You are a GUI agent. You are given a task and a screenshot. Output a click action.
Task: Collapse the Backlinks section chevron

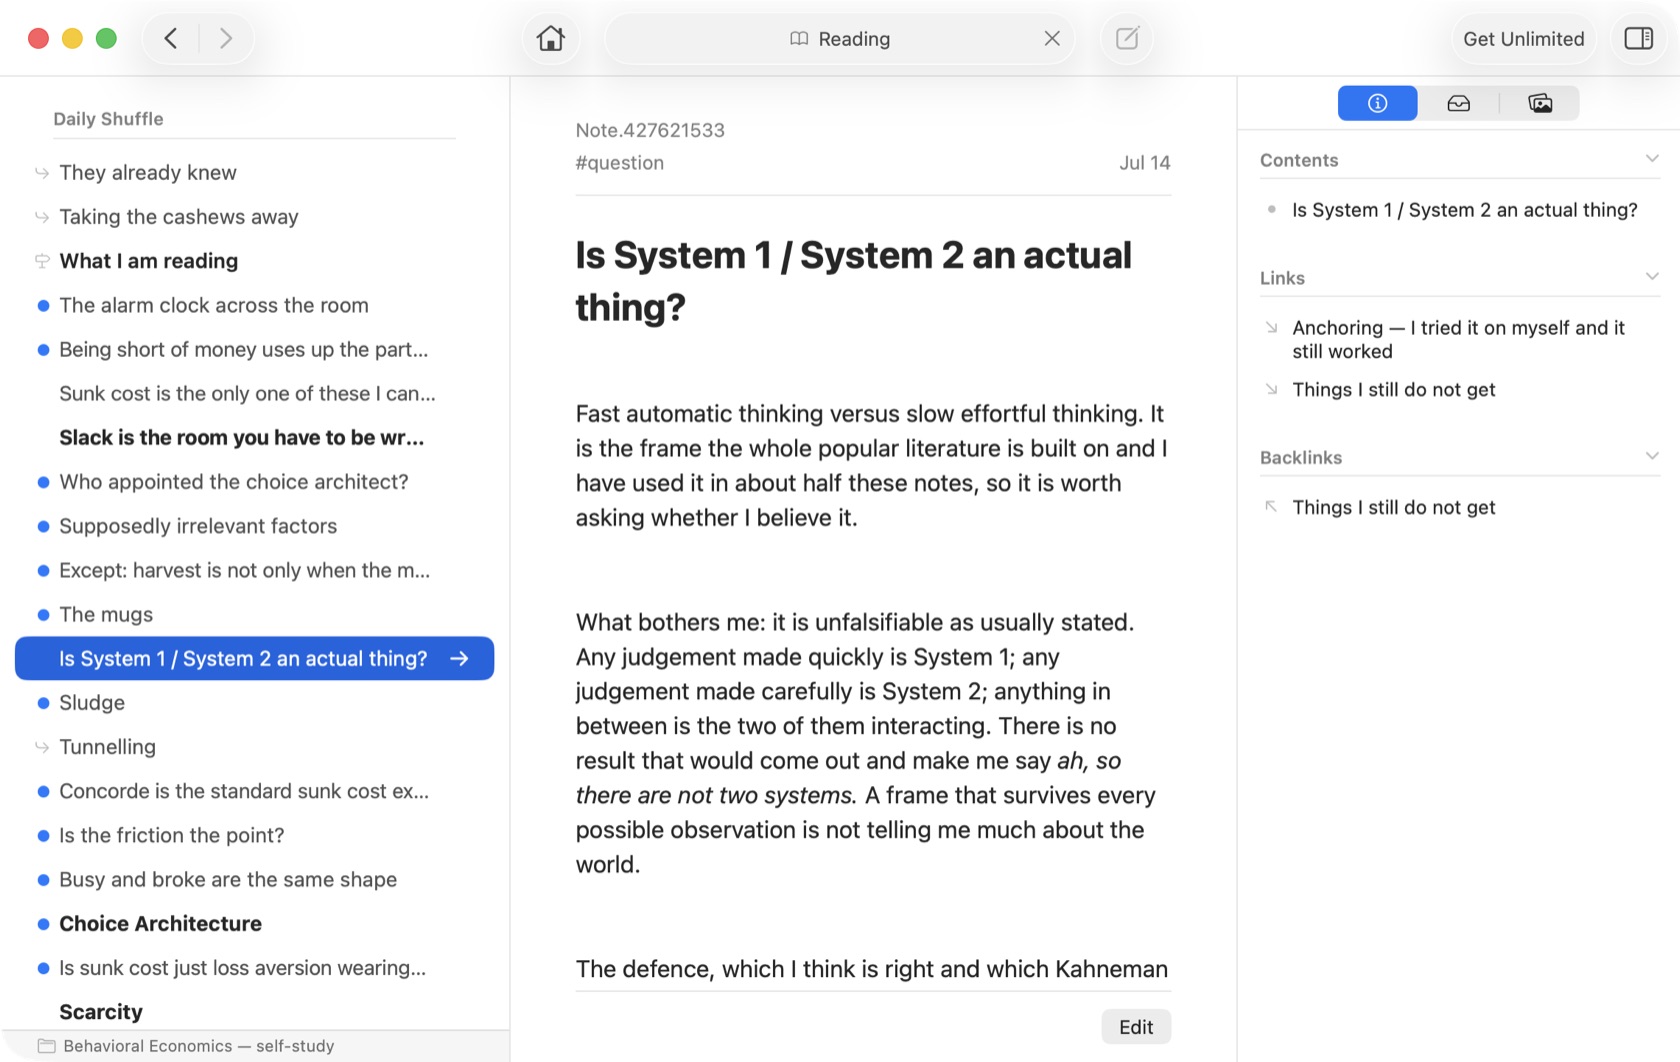(1652, 456)
